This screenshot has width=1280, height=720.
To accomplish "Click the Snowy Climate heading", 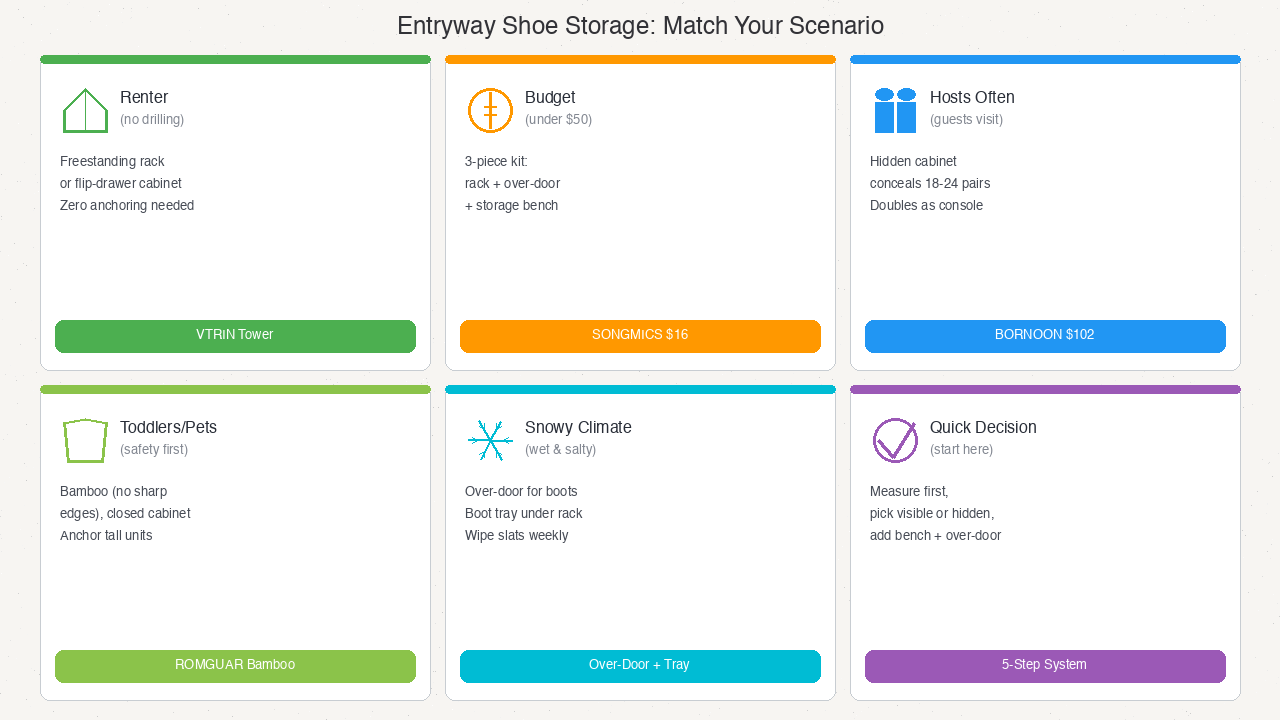I will point(578,427).
